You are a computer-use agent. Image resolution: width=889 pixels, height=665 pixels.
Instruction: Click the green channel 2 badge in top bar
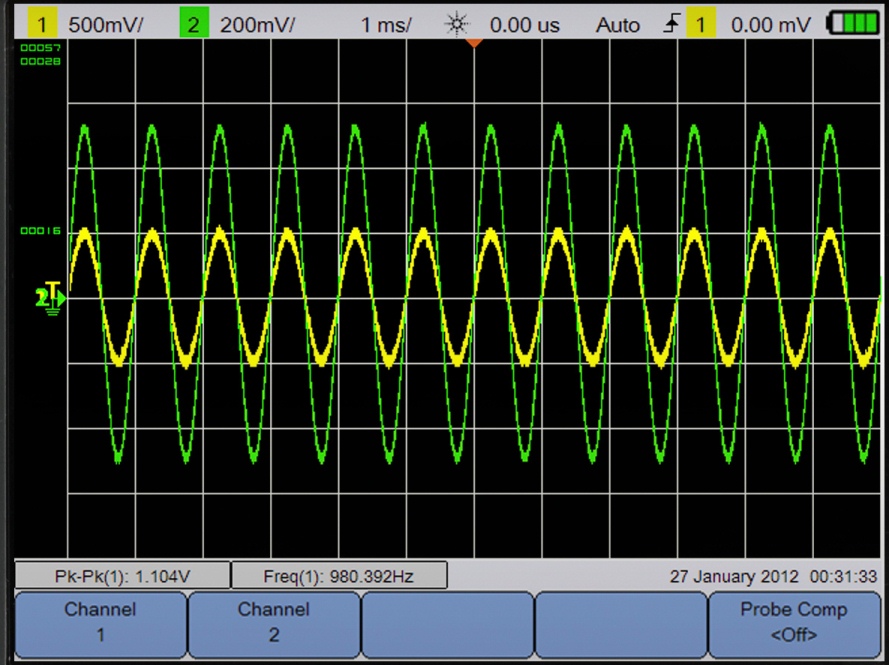(x=194, y=26)
